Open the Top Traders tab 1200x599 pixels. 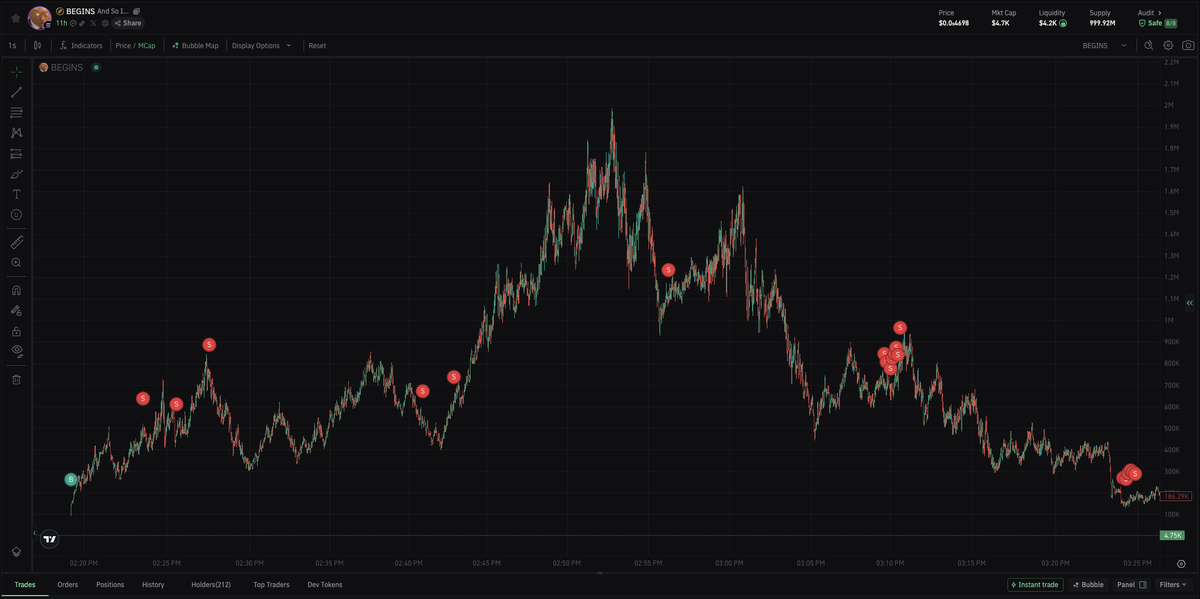click(271, 584)
